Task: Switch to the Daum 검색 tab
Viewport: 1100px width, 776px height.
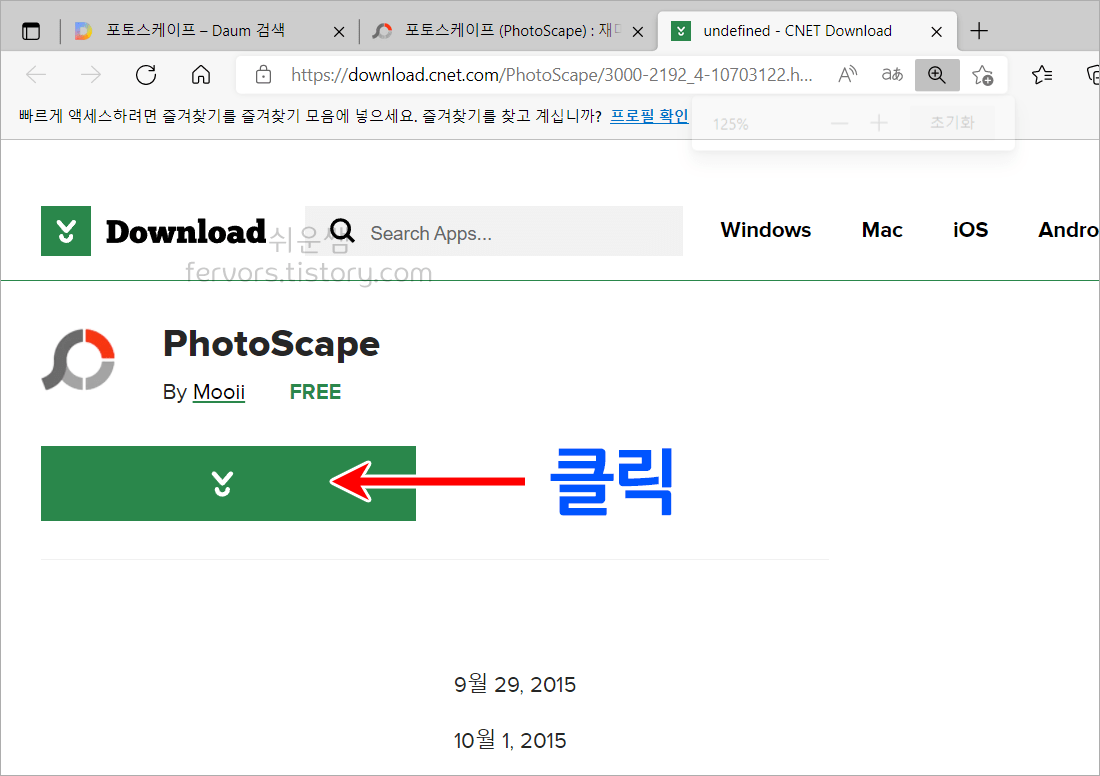Action: click(x=196, y=31)
